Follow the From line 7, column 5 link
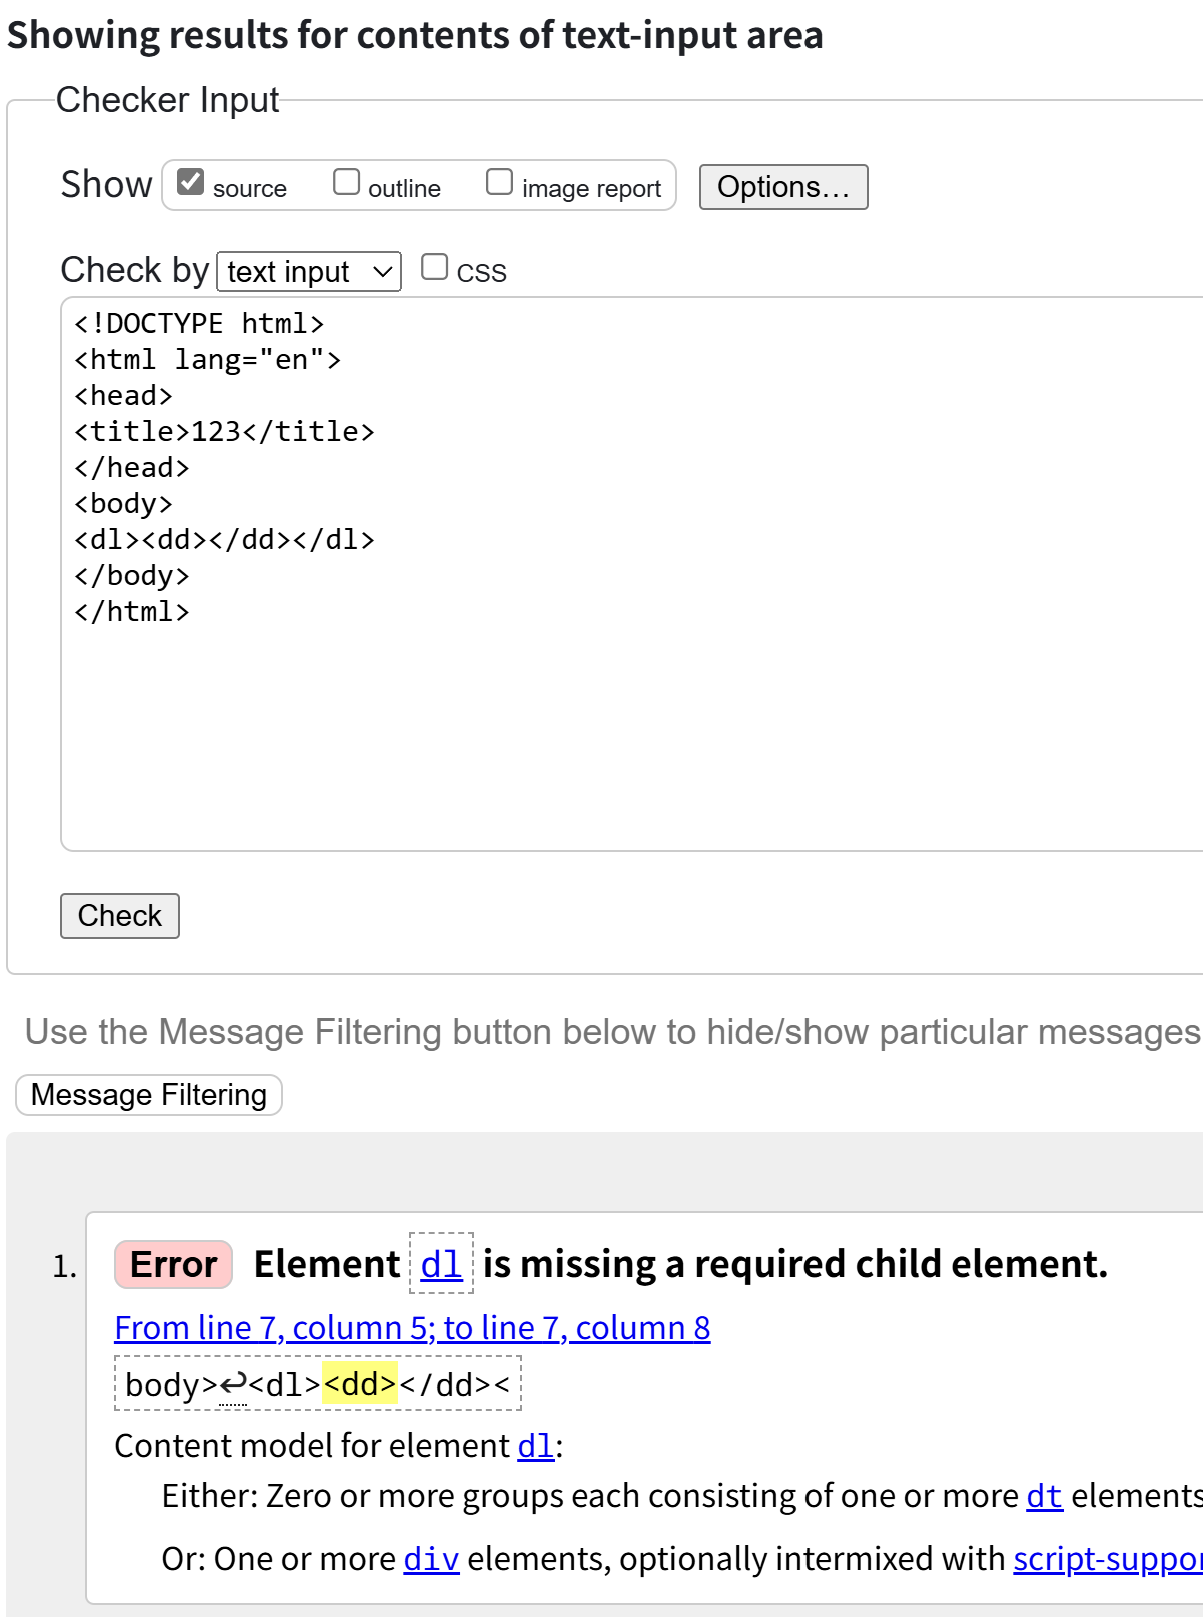The image size is (1203, 1617). [412, 1328]
